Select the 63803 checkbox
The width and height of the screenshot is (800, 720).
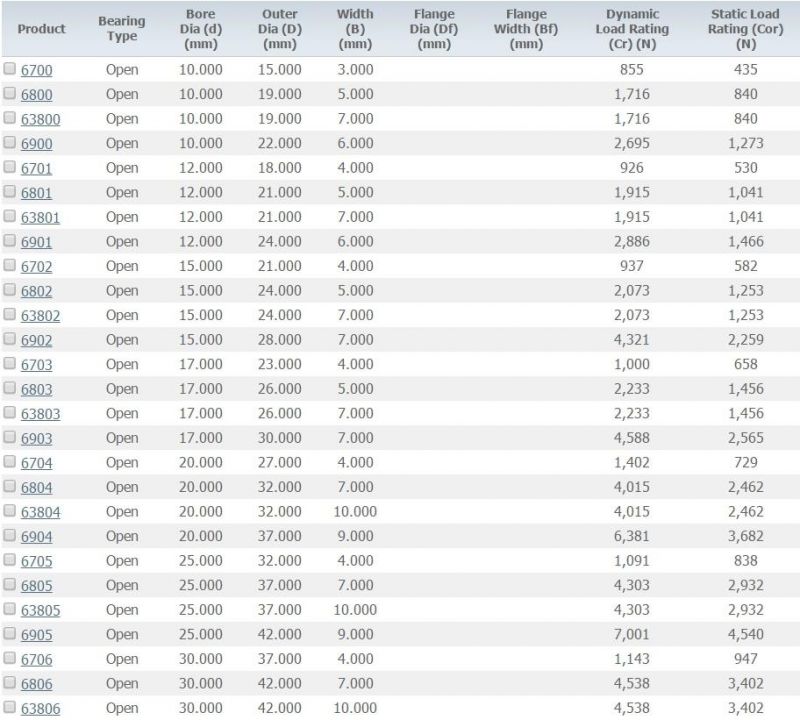tap(10, 412)
